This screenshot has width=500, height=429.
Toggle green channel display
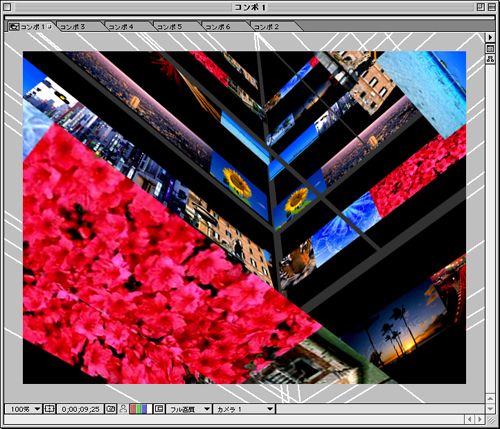tap(138, 409)
